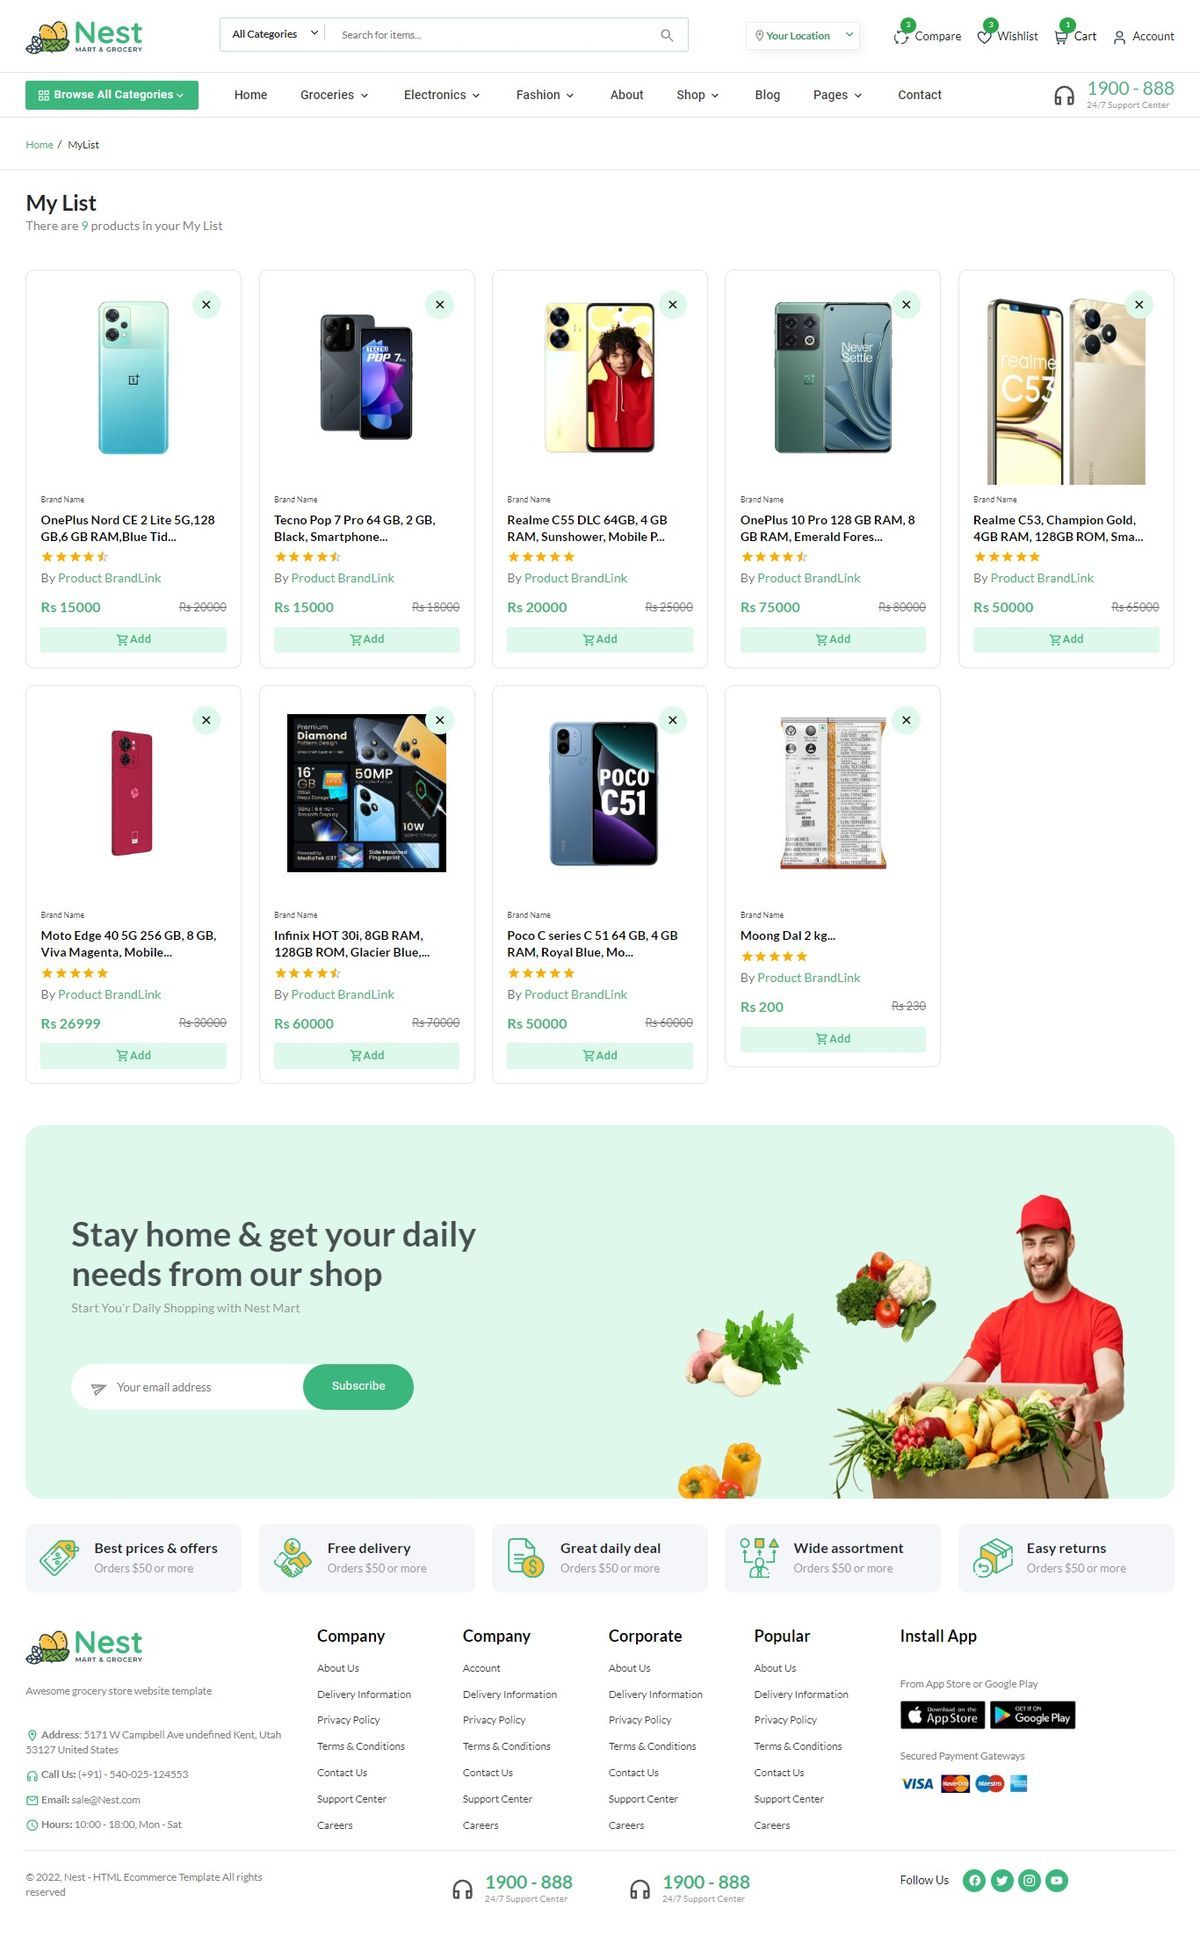Expand Browse All Categories menu

click(112, 95)
